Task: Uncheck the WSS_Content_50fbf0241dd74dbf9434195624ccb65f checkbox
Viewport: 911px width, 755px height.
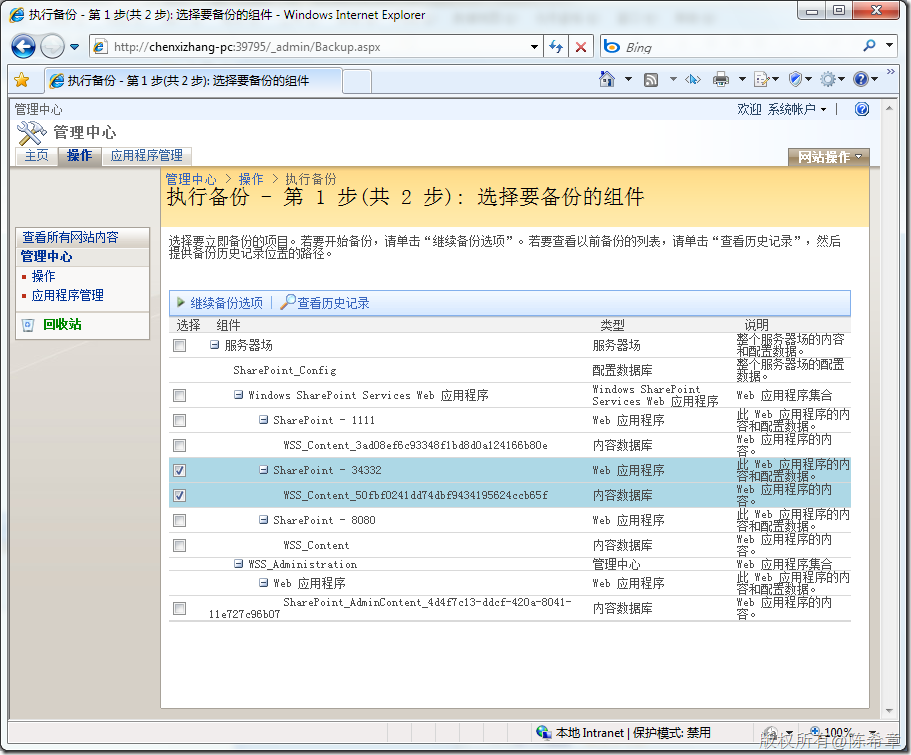Action: click(180, 495)
